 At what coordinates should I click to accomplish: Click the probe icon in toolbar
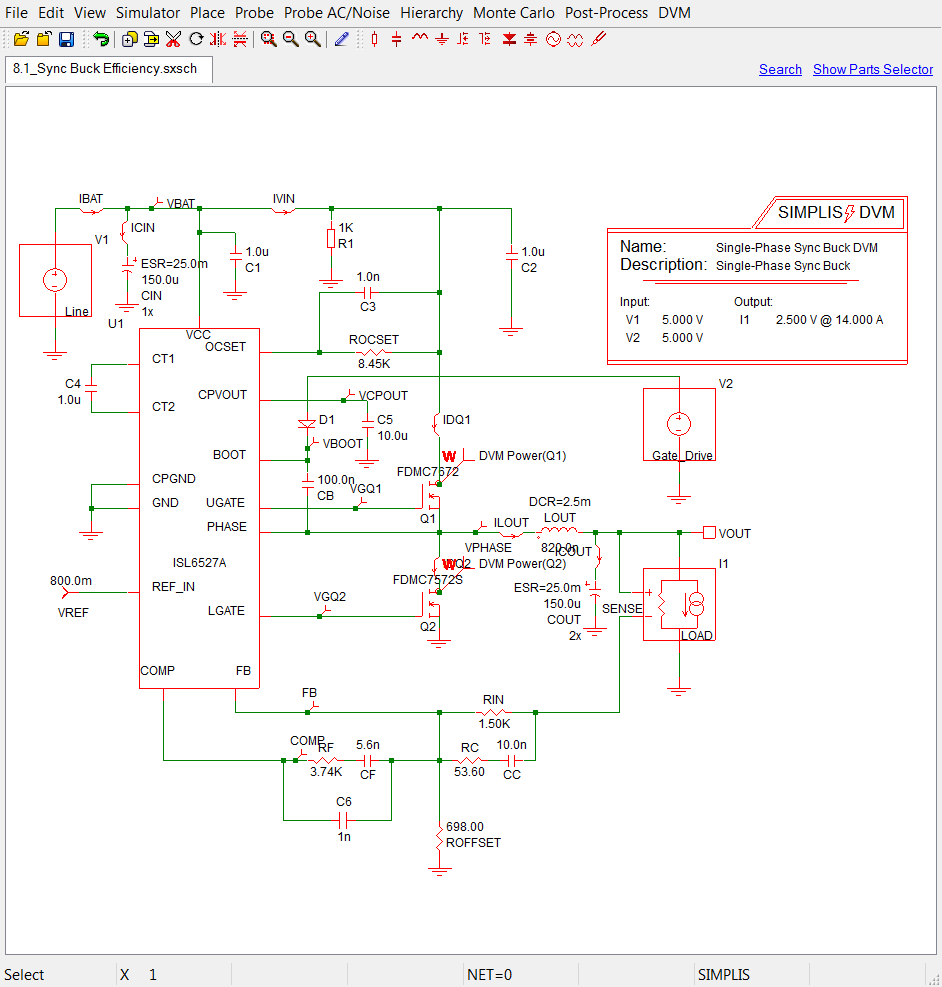[x=598, y=39]
